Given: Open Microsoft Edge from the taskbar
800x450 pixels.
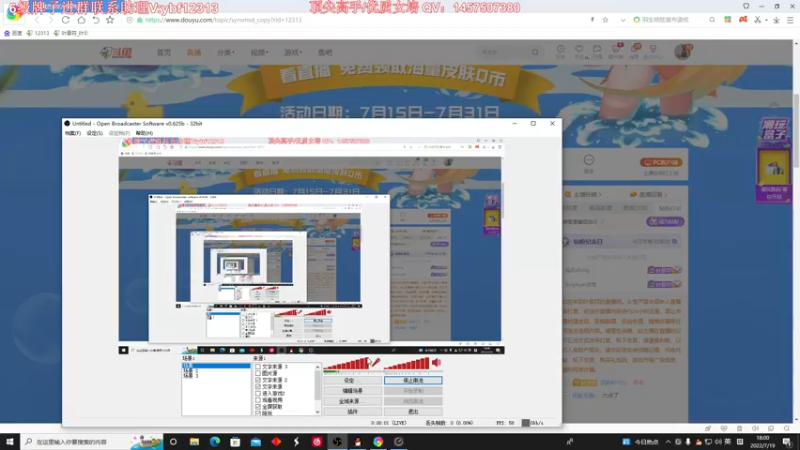Looking at the screenshot, I should pyautogui.click(x=215, y=441).
